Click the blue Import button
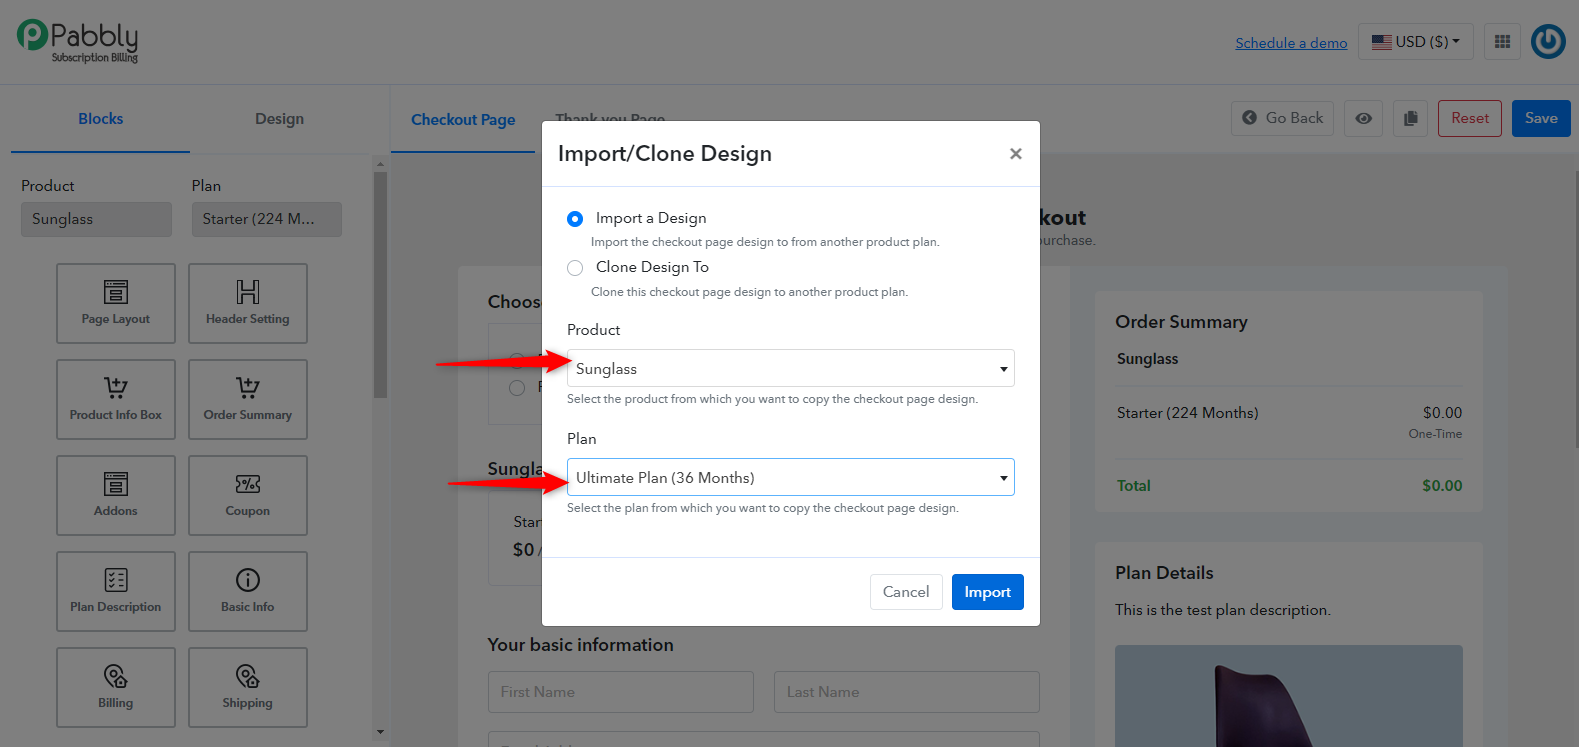This screenshot has height=747, width=1579. pyautogui.click(x=988, y=592)
